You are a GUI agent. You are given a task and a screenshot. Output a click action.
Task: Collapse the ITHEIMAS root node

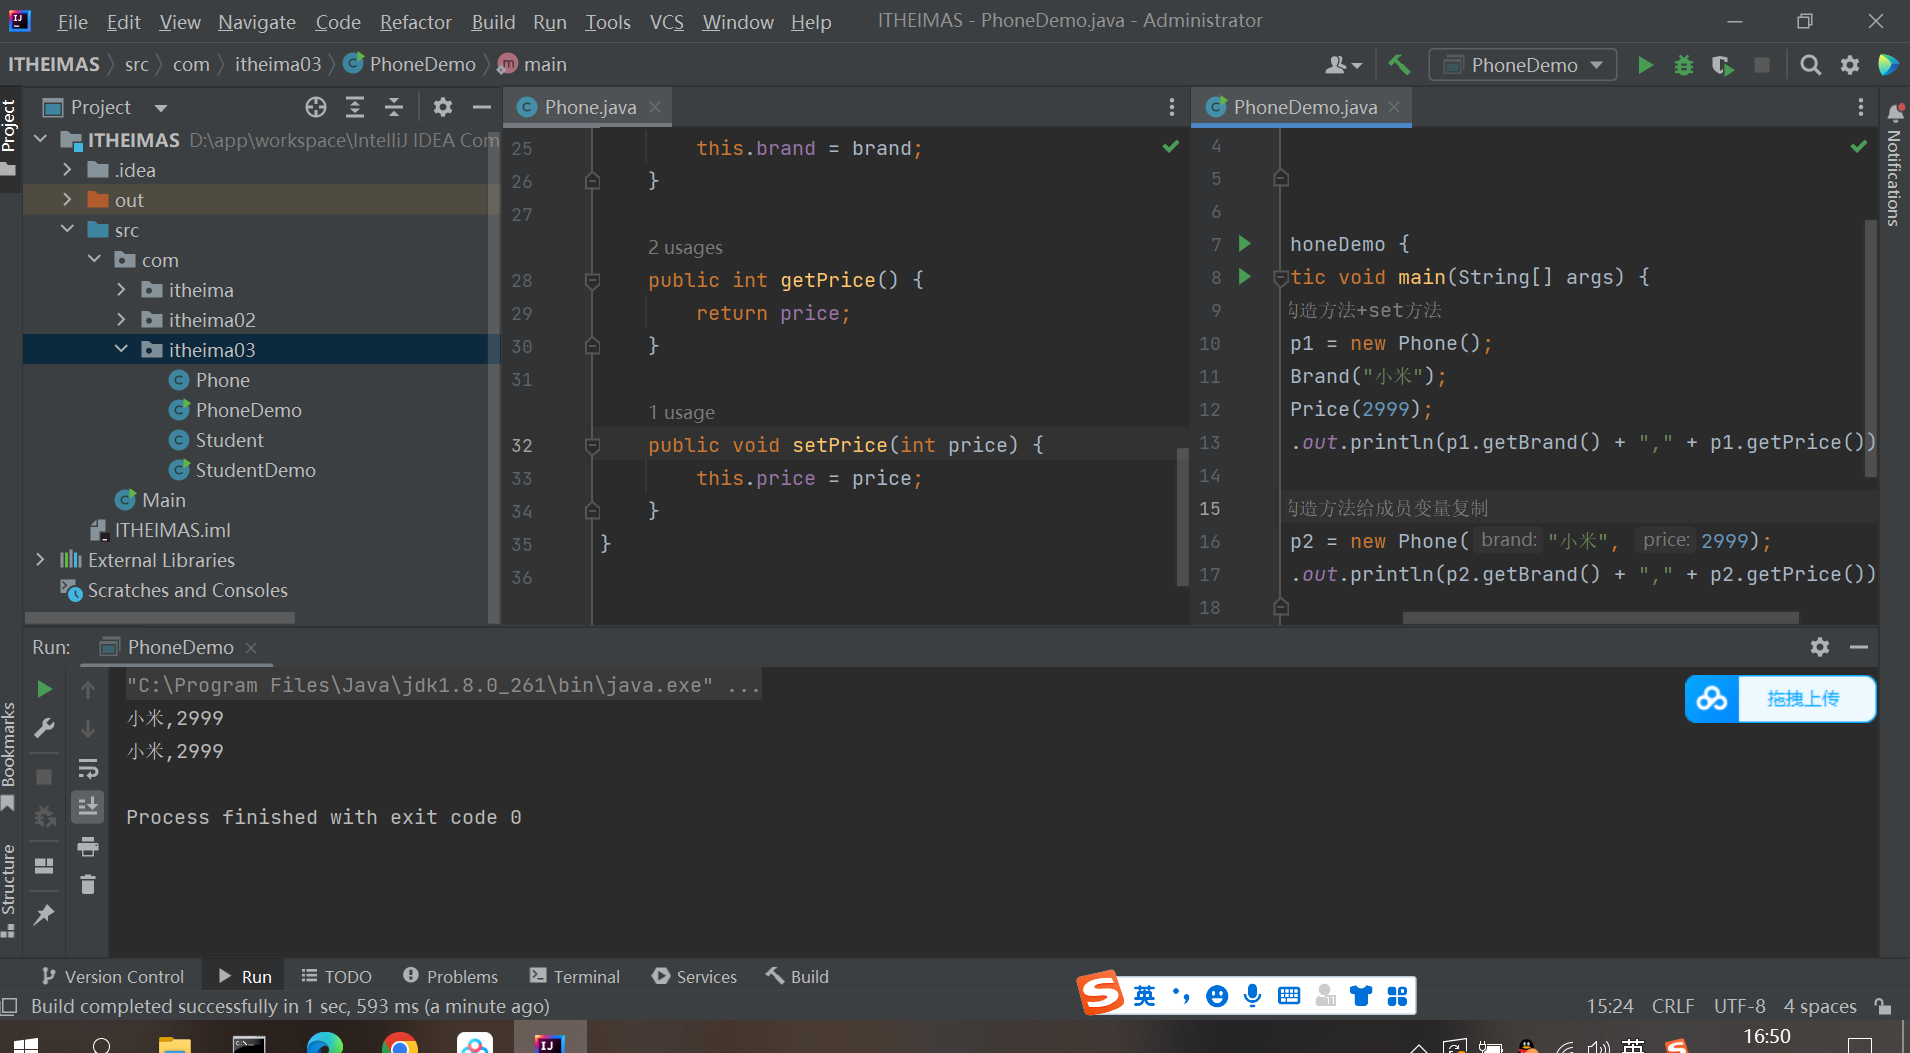click(41, 140)
